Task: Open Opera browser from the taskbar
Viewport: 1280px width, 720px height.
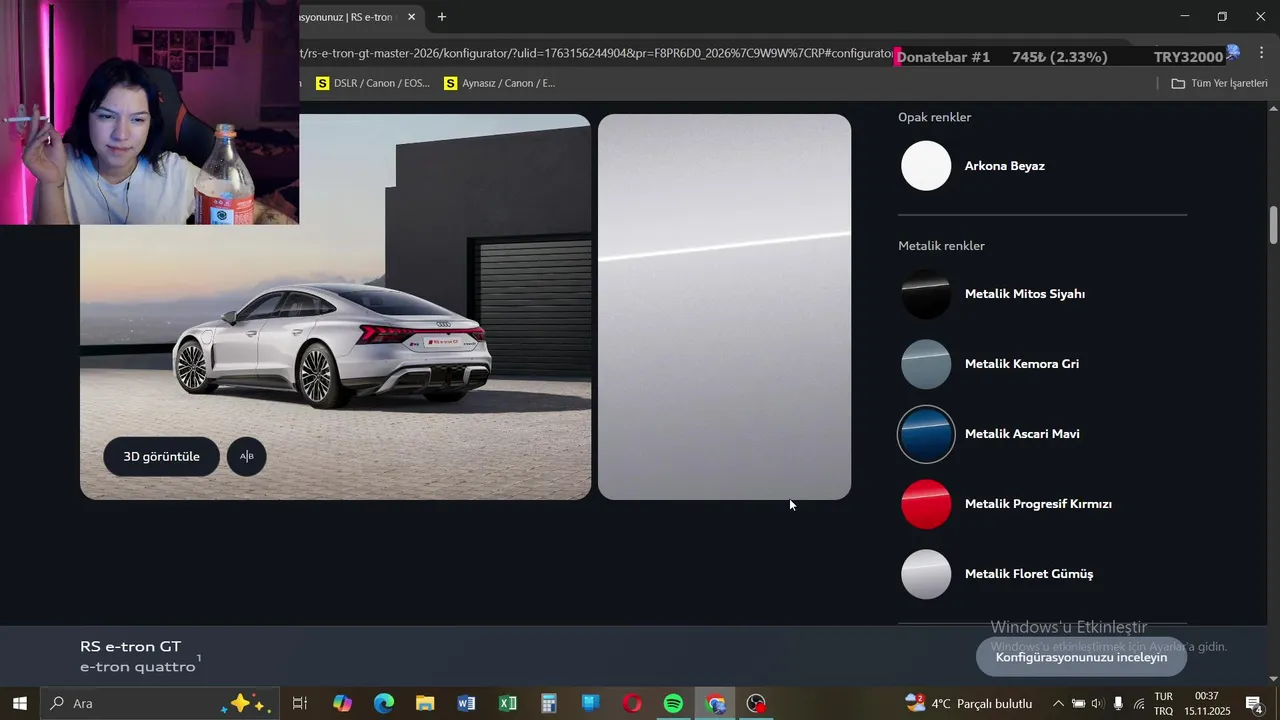Action: pyautogui.click(x=632, y=704)
